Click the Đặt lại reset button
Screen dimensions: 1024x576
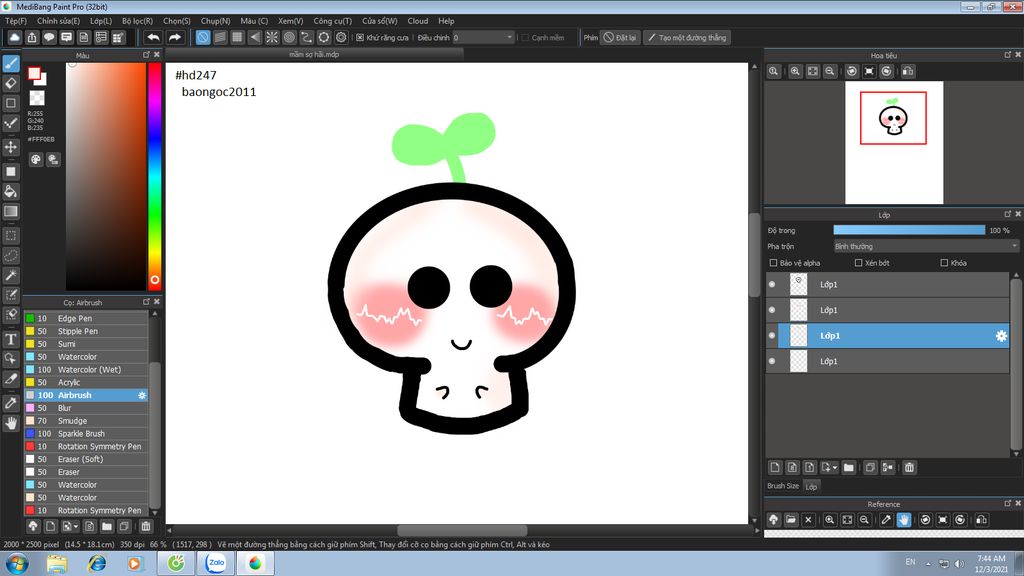(619, 37)
